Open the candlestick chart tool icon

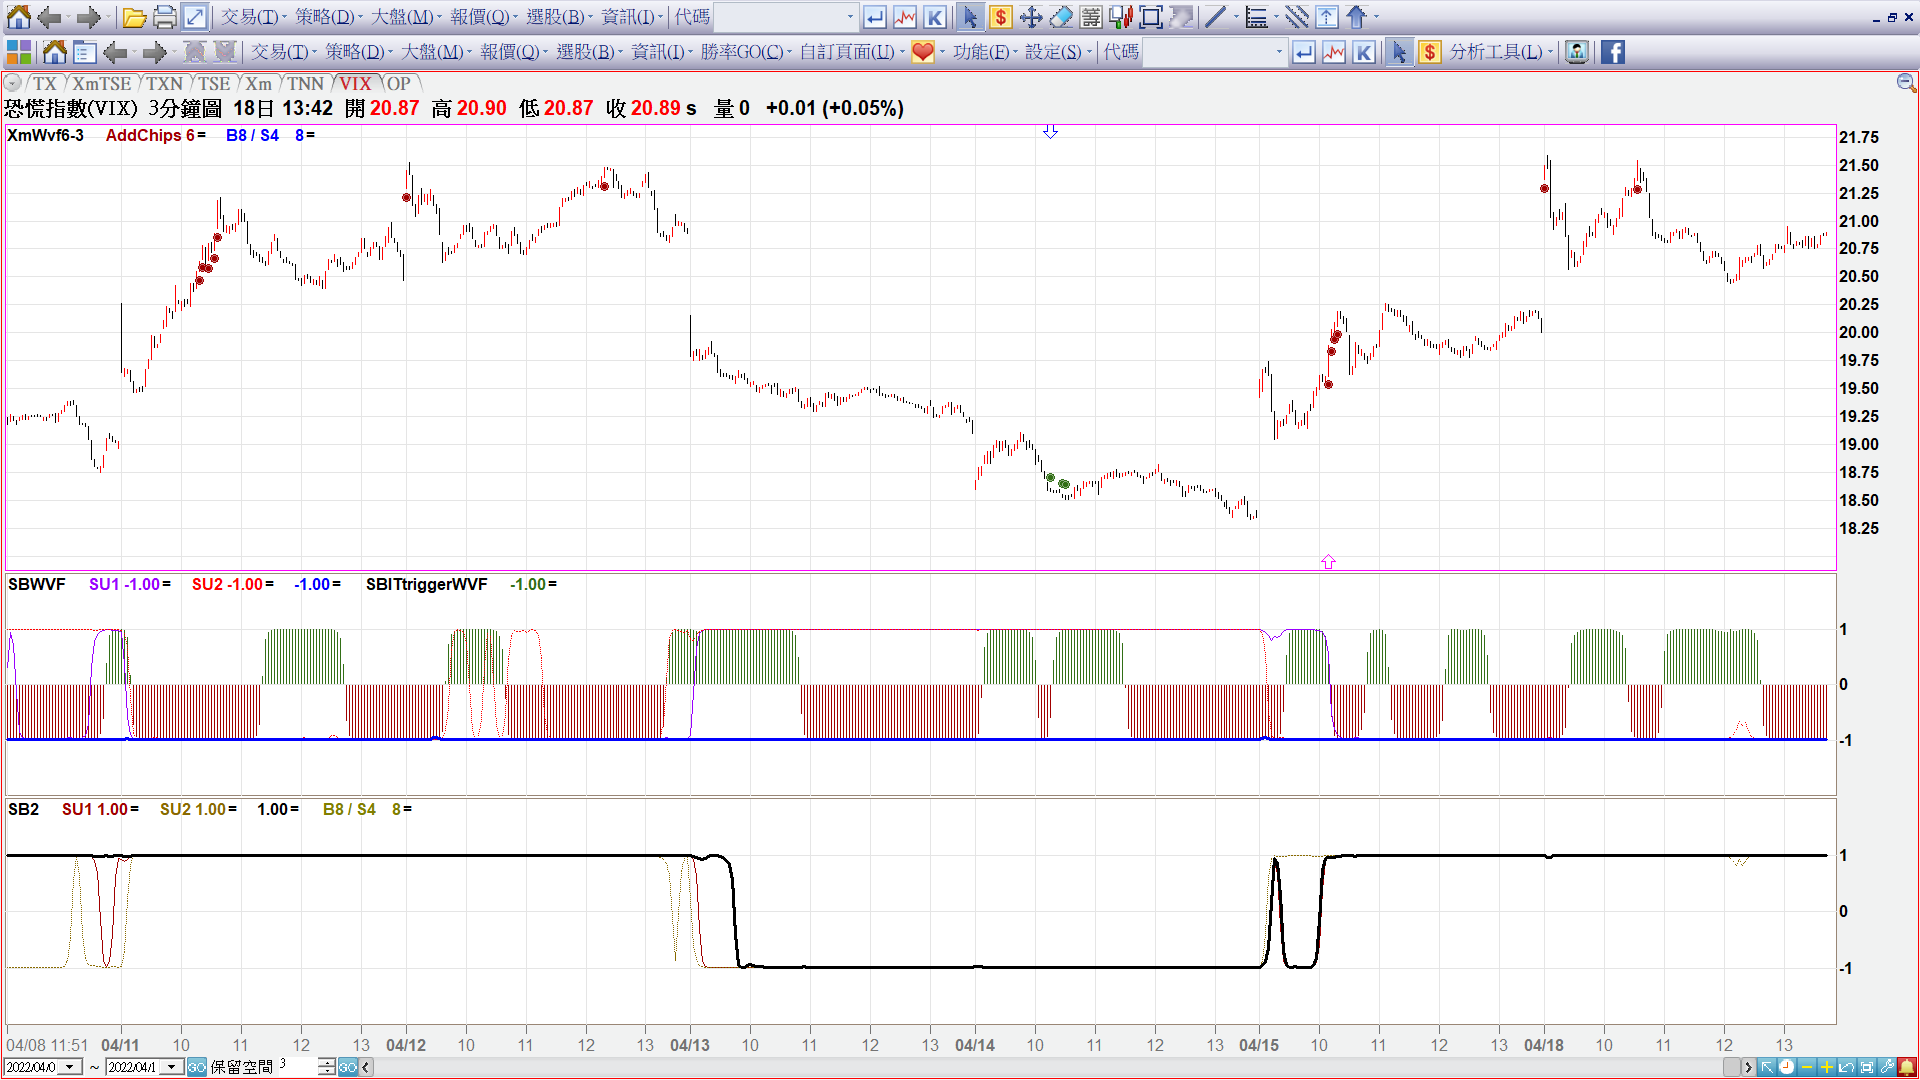click(1121, 17)
